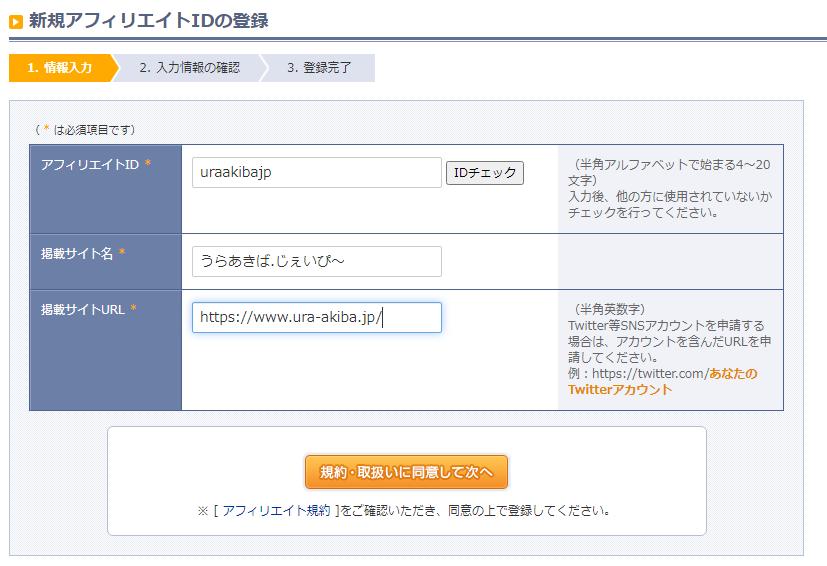This screenshot has width=827, height=566.
Task: Click the orange あなたのTwitterアカウント example text
Action: [662, 381]
